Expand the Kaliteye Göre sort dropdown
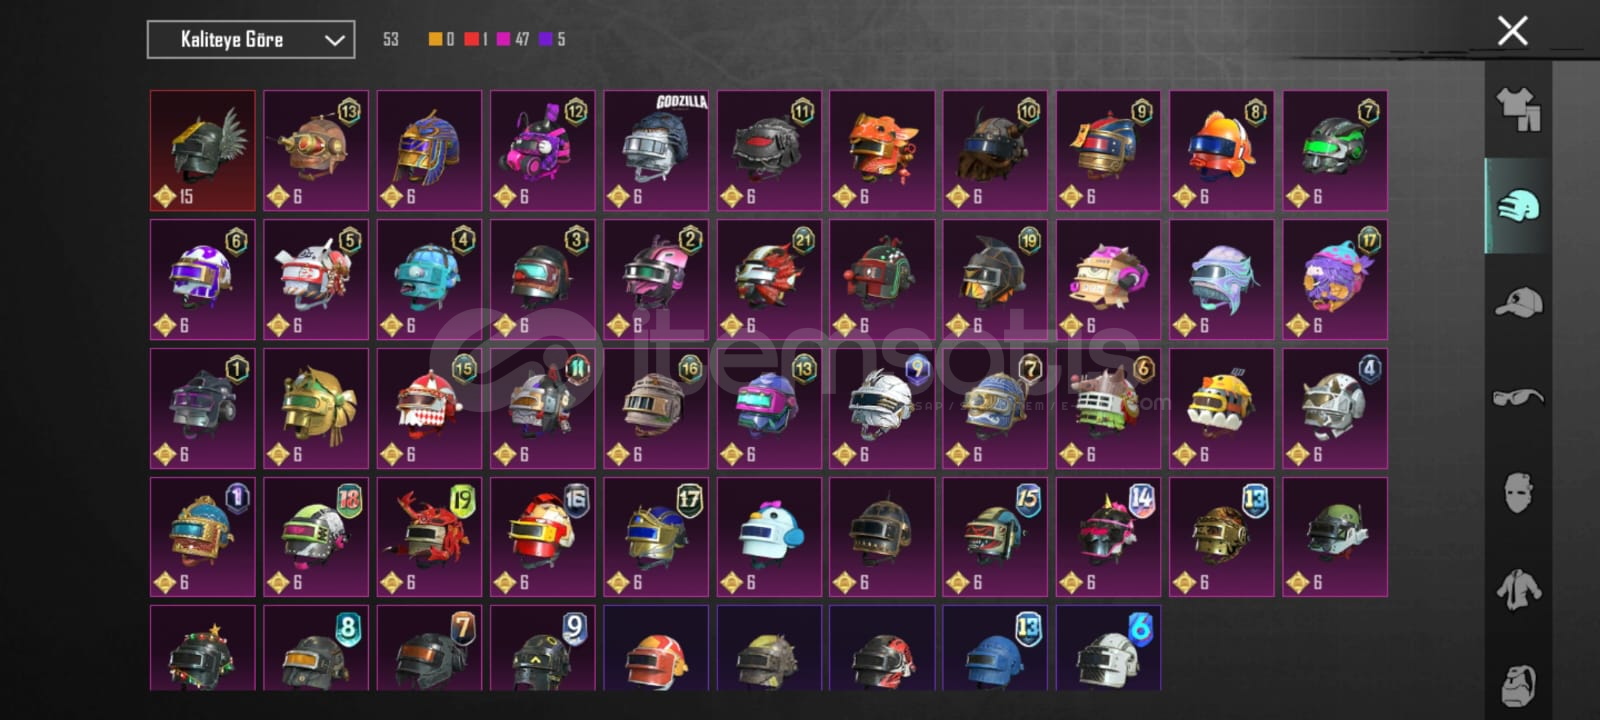The image size is (1600, 720). click(x=251, y=40)
